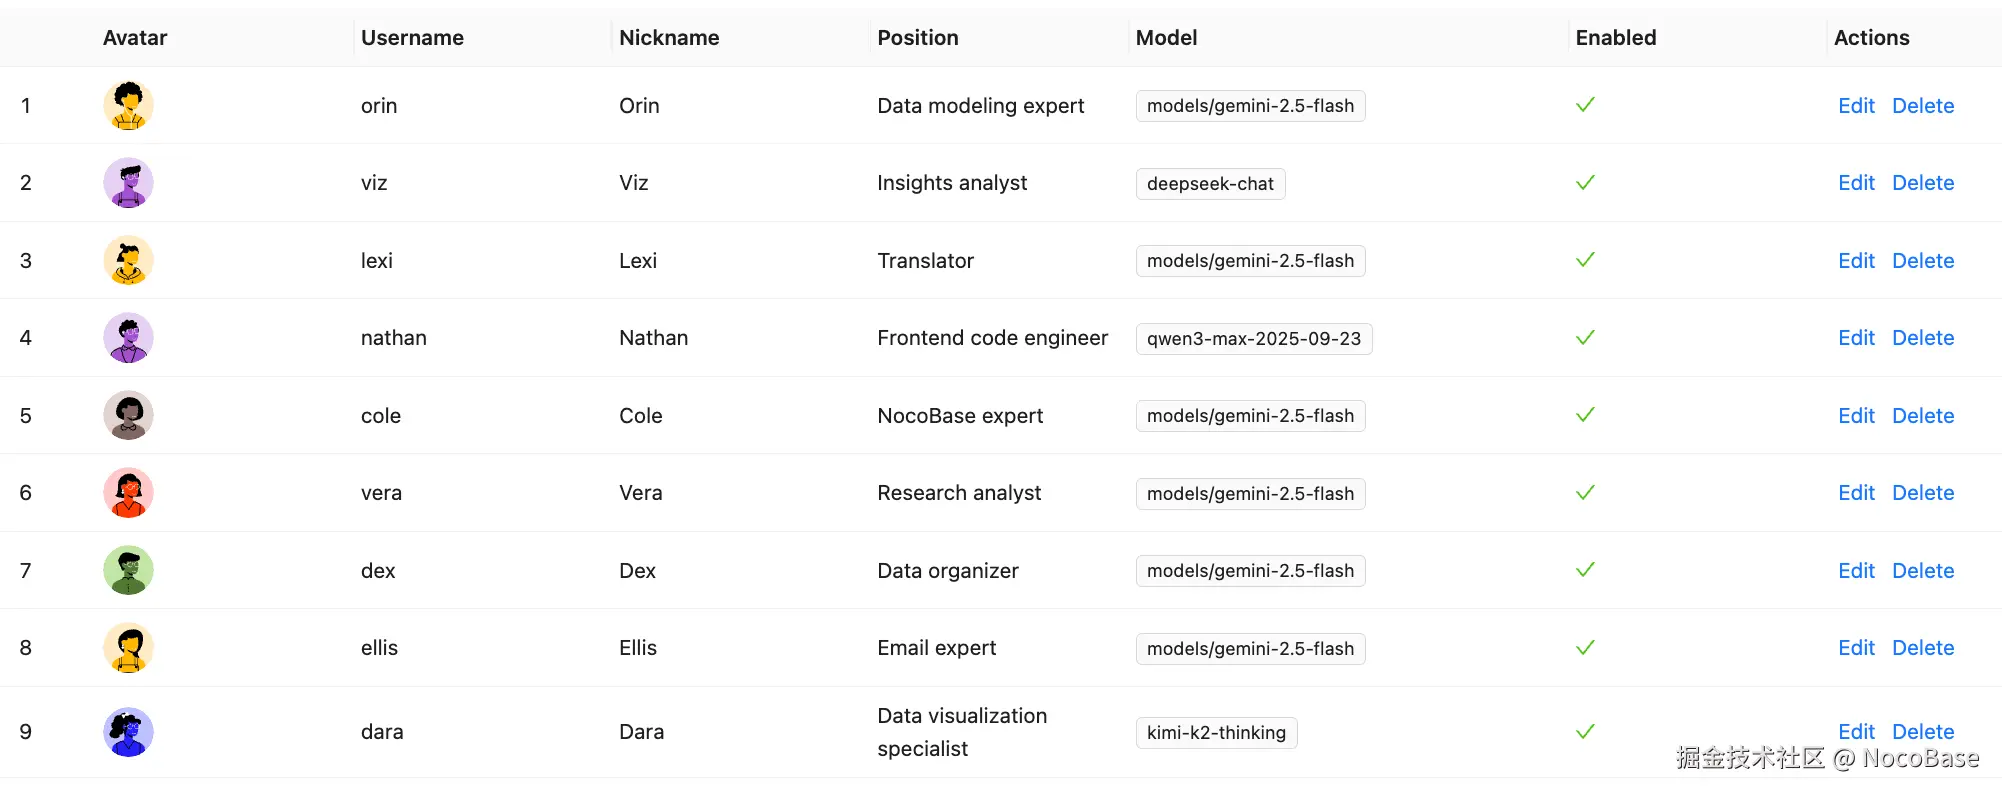The image size is (2002, 794).
Task: Delete the vera employee row
Action: click(1923, 493)
